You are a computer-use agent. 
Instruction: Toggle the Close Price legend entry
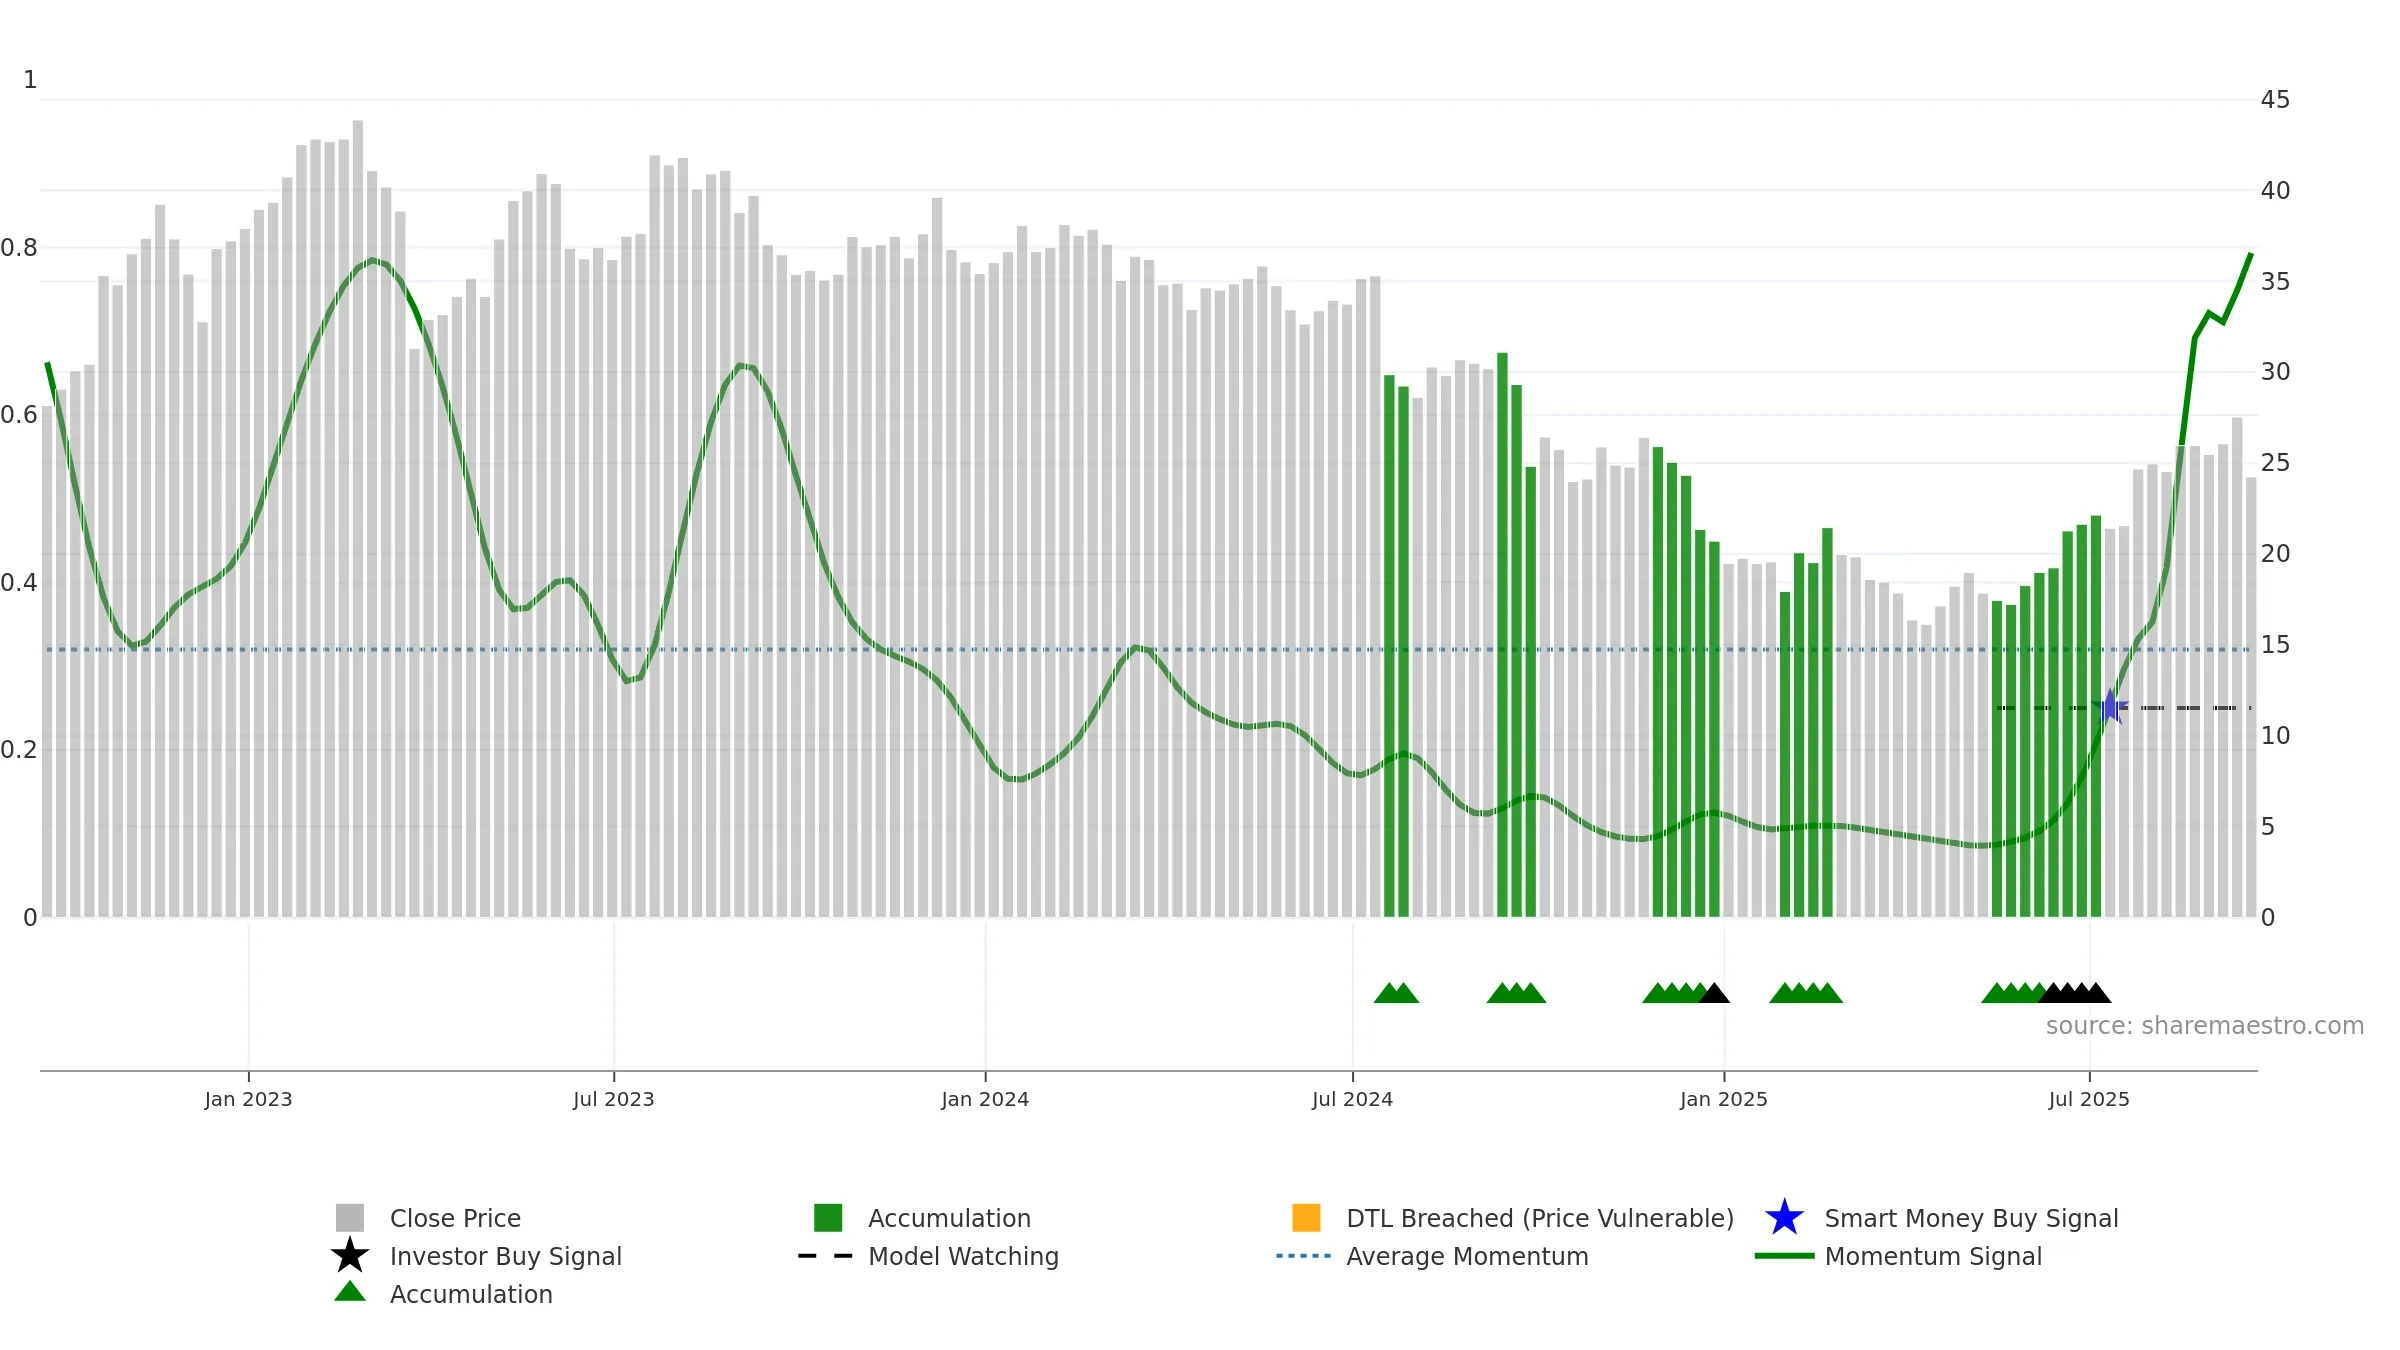pyautogui.click(x=428, y=1218)
